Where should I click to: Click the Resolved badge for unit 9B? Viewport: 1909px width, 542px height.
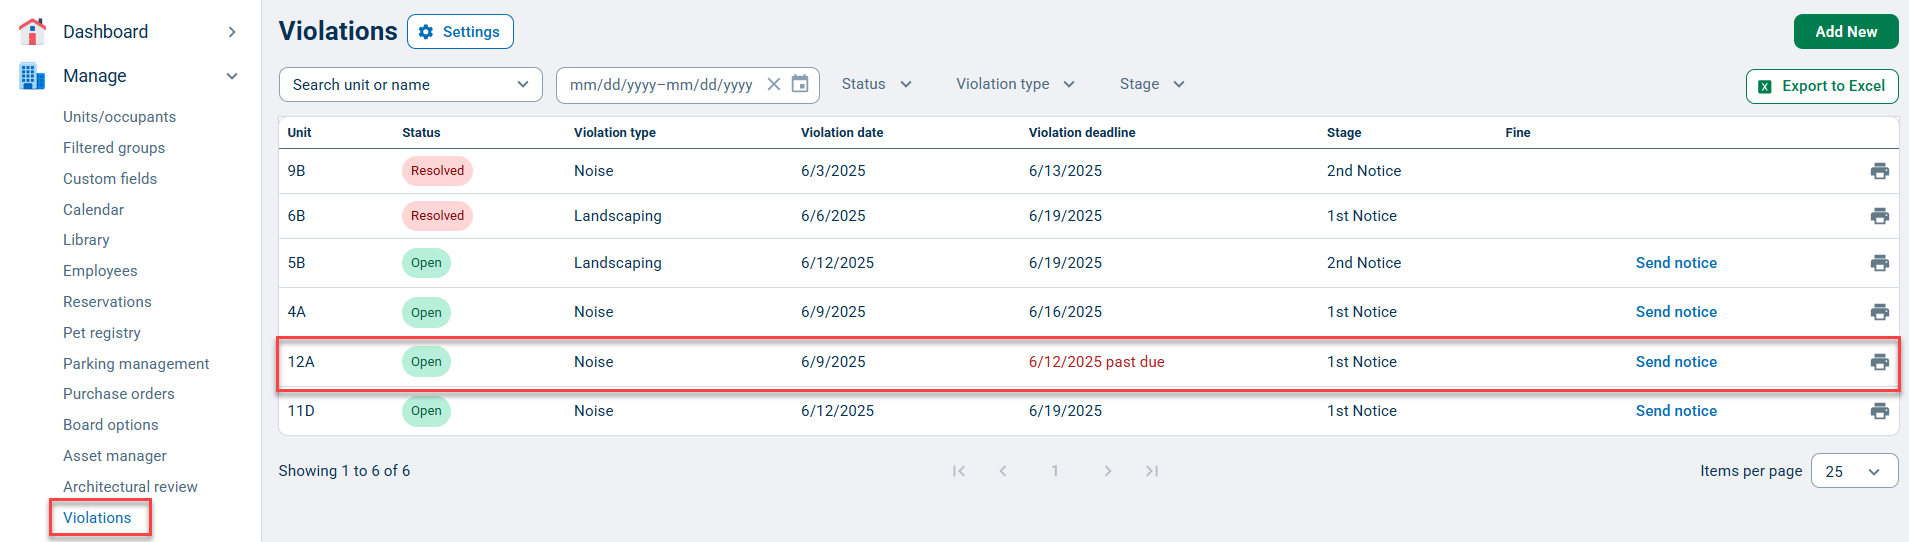point(437,171)
